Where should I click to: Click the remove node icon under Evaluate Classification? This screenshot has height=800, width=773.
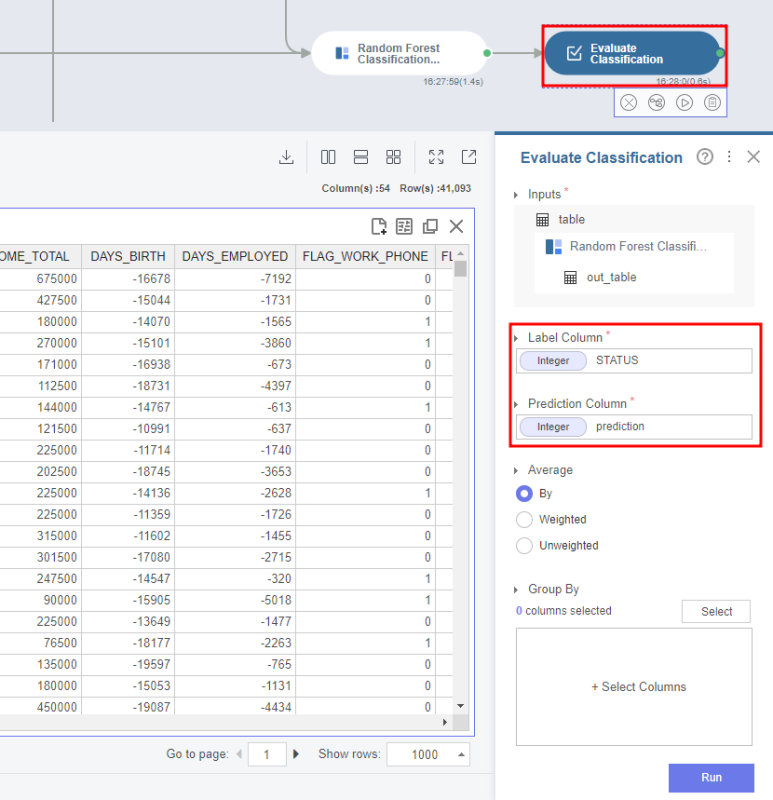pos(629,103)
